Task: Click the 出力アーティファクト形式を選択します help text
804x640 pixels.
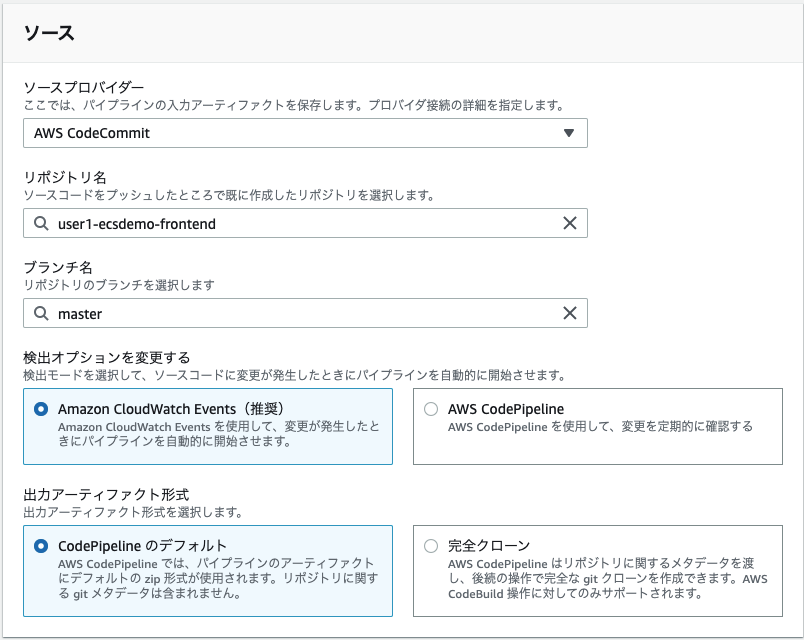Action: [133, 512]
